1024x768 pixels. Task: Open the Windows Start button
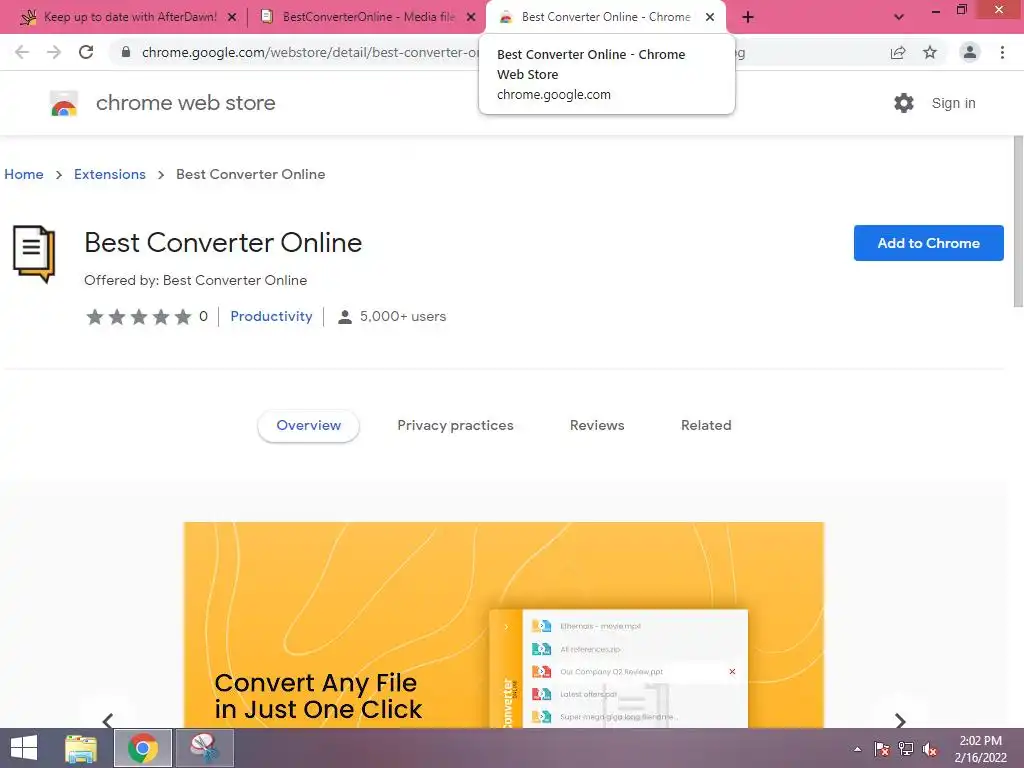pyautogui.click(x=24, y=748)
